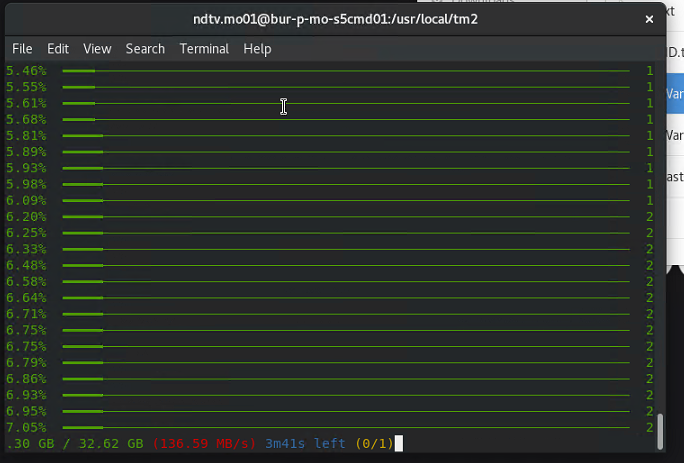
Task: Click the 32.62 GB total size text
Action: [111, 444]
